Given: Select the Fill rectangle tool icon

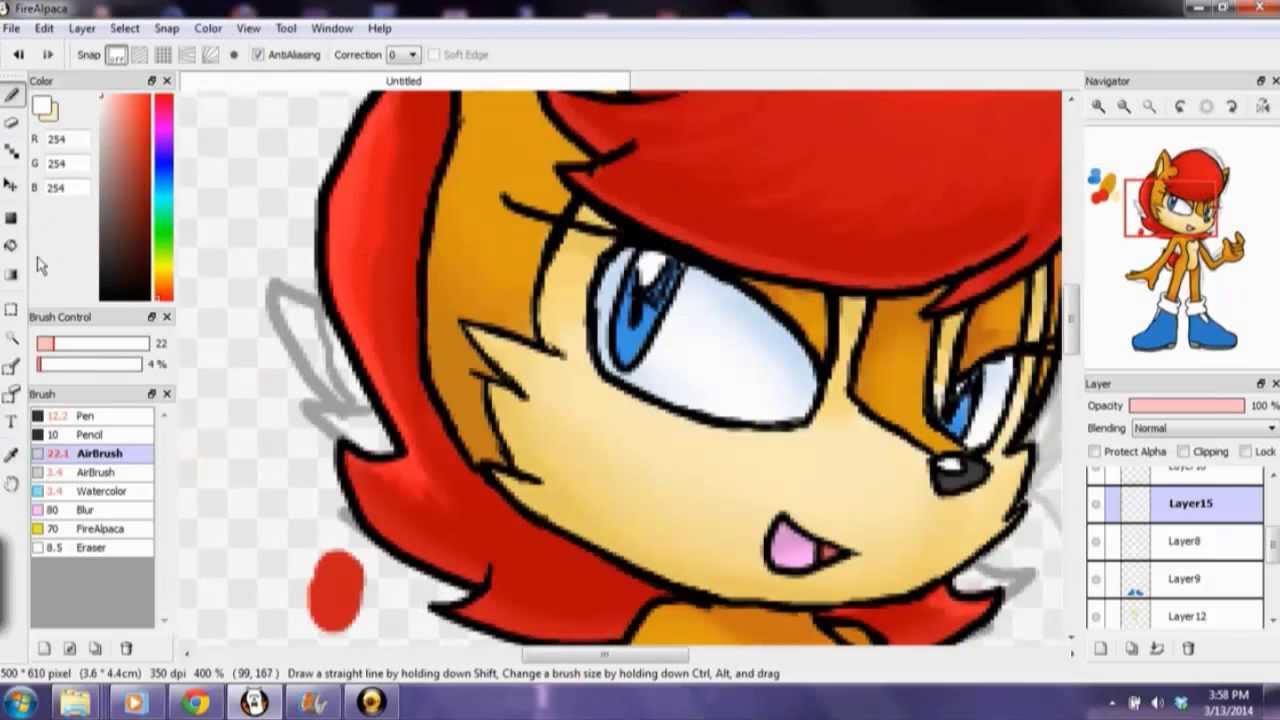Looking at the screenshot, I should pos(12,217).
